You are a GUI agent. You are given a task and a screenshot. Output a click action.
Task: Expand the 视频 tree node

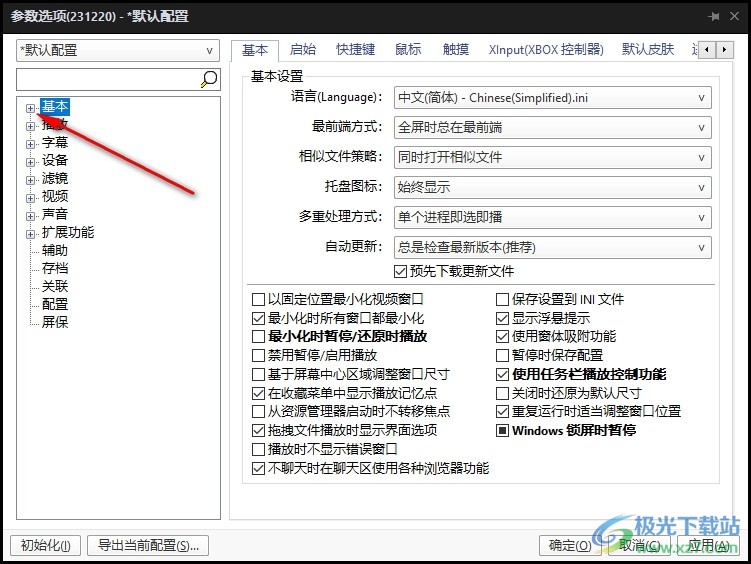[30, 198]
